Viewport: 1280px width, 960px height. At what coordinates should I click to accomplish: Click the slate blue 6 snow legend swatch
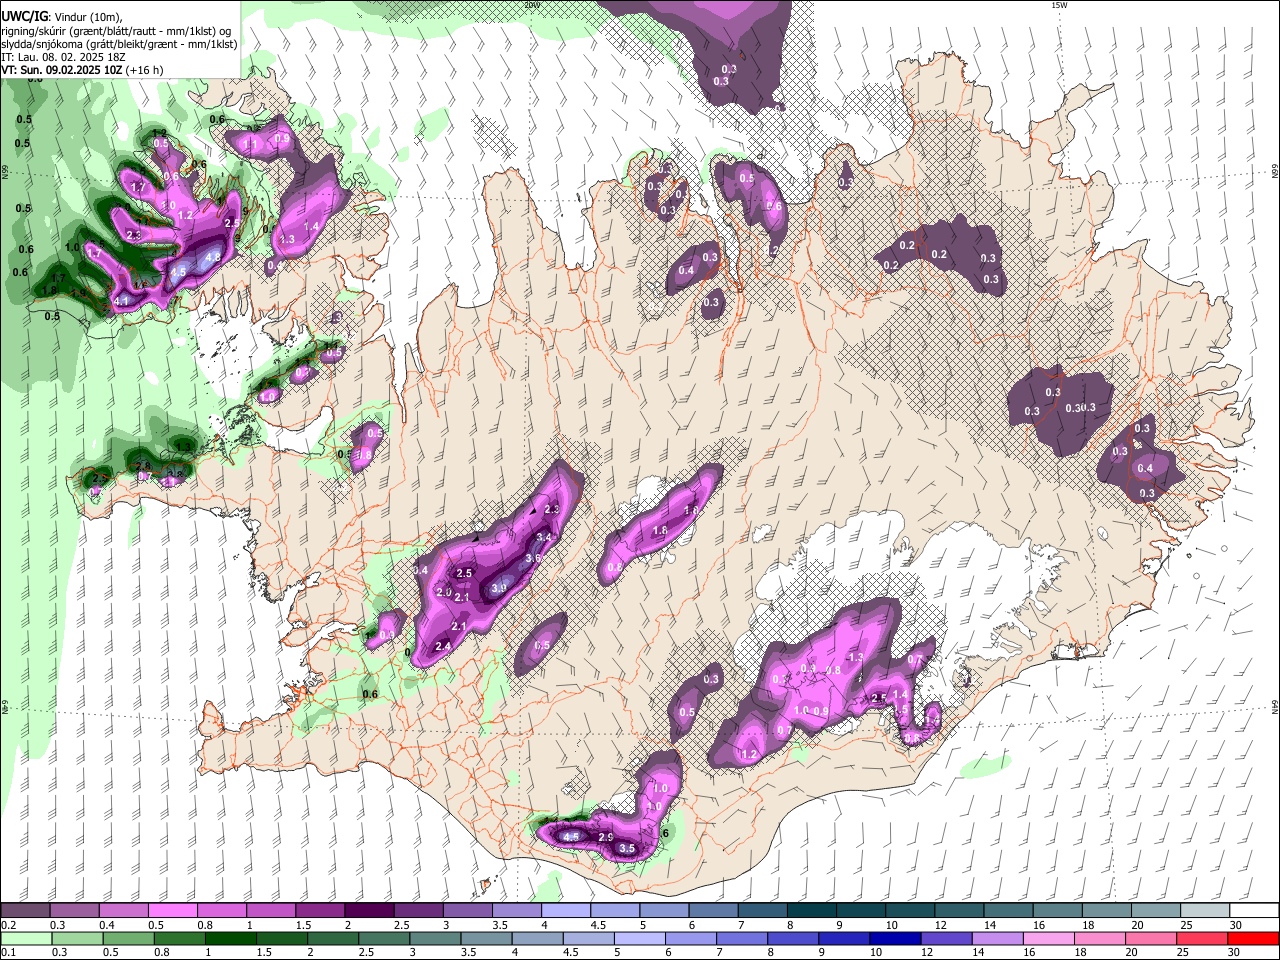(x=712, y=911)
